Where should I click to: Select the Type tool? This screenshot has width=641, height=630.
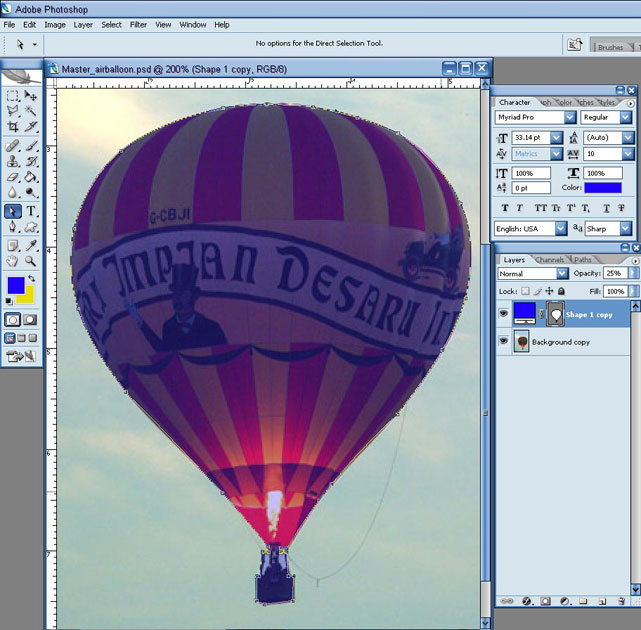click(30, 211)
